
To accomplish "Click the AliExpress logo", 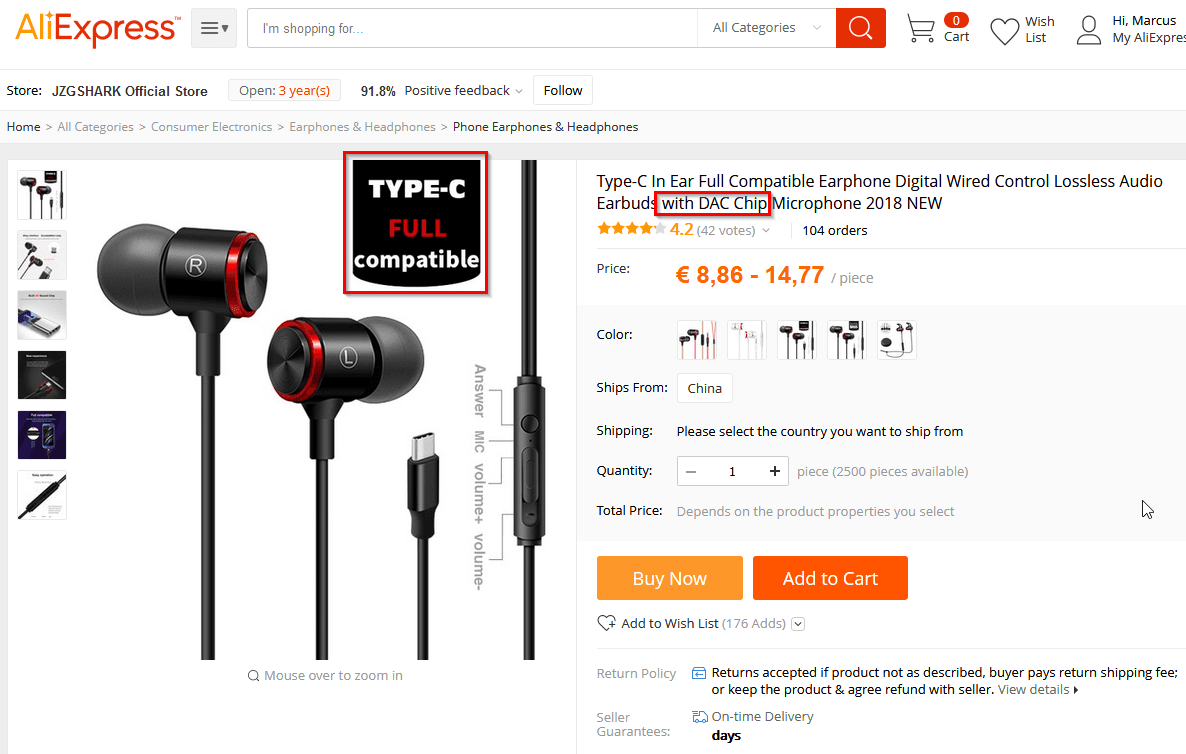I will pos(98,29).
